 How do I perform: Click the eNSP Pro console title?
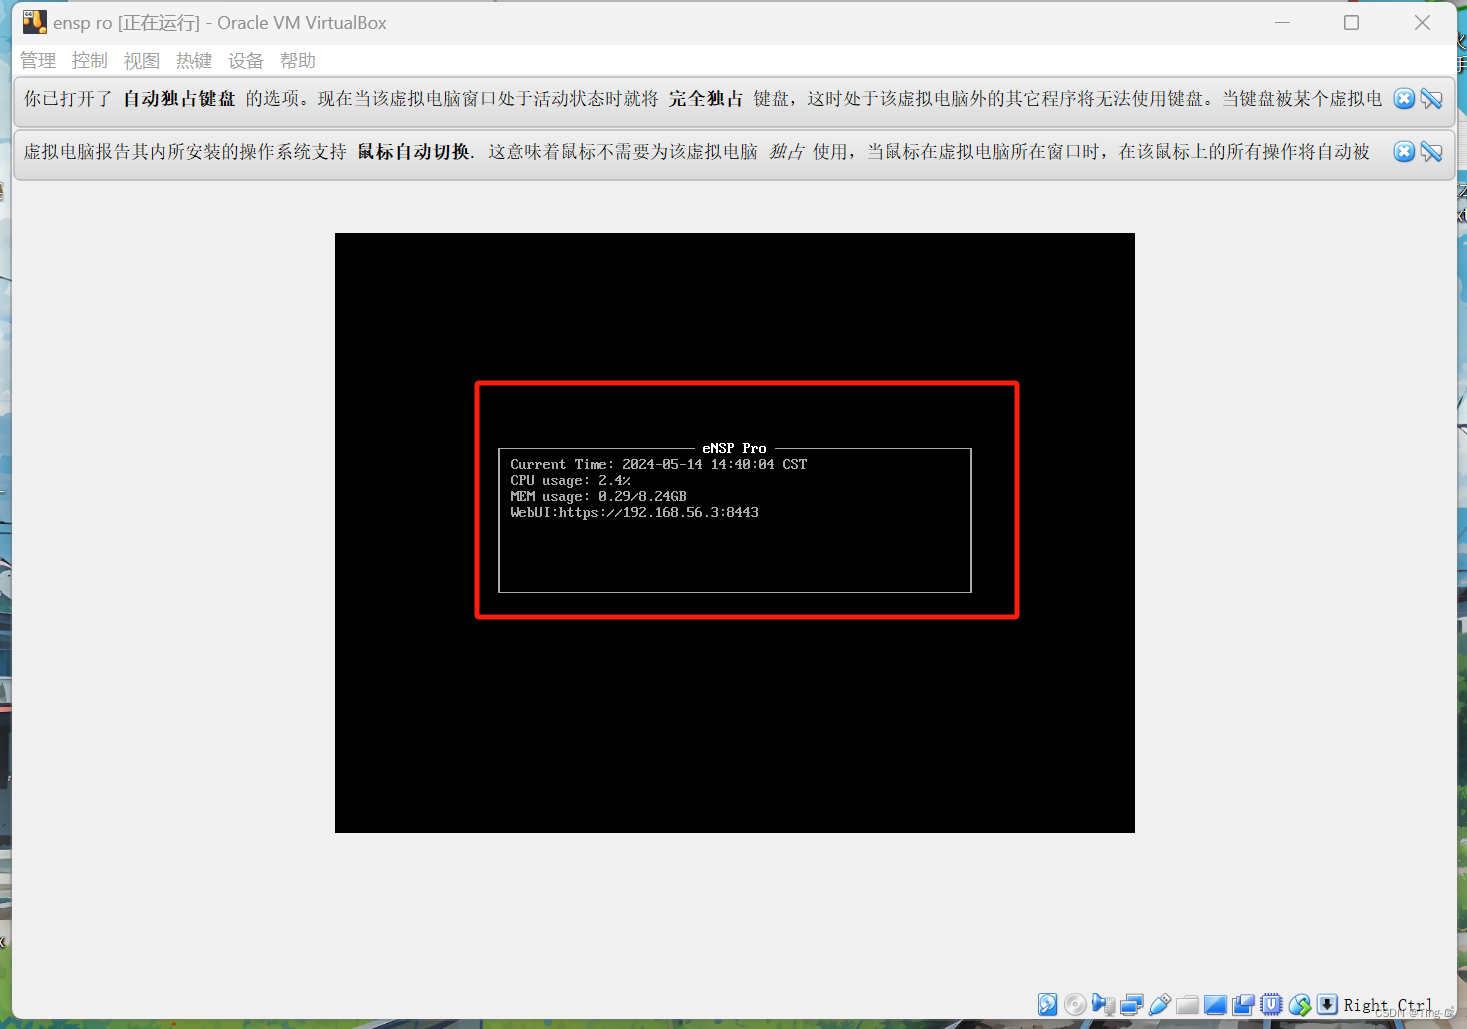(734, 448)
